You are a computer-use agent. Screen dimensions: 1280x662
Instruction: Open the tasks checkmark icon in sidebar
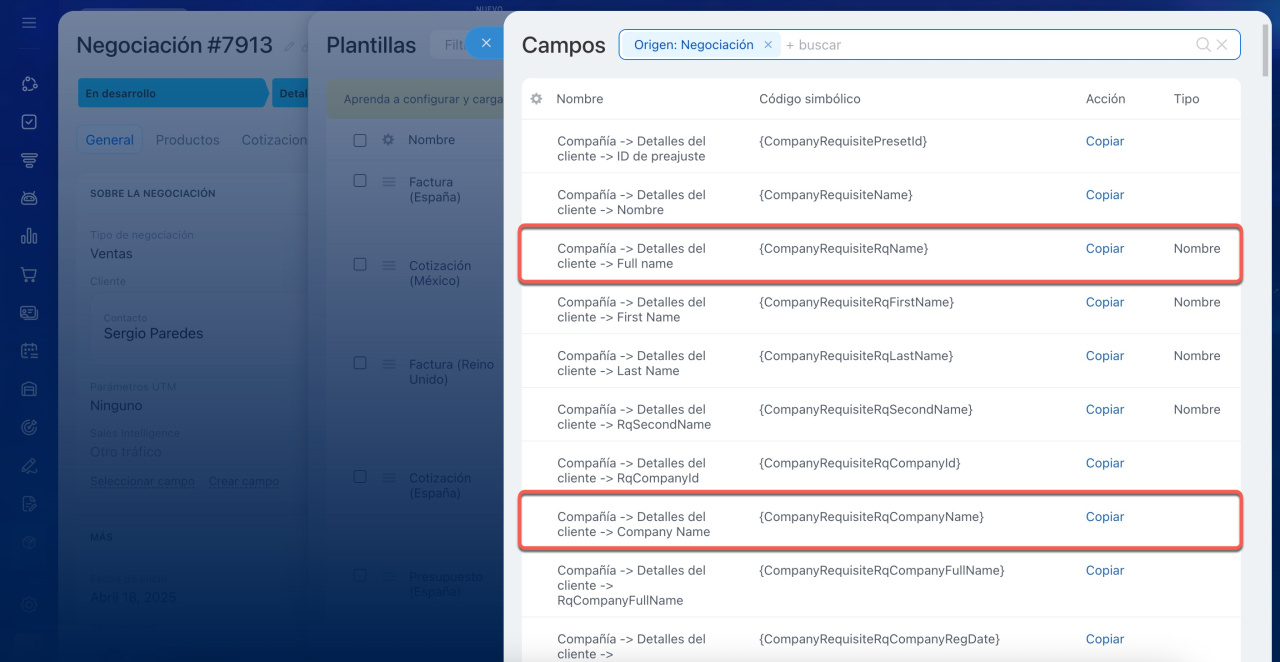[29, 122]
